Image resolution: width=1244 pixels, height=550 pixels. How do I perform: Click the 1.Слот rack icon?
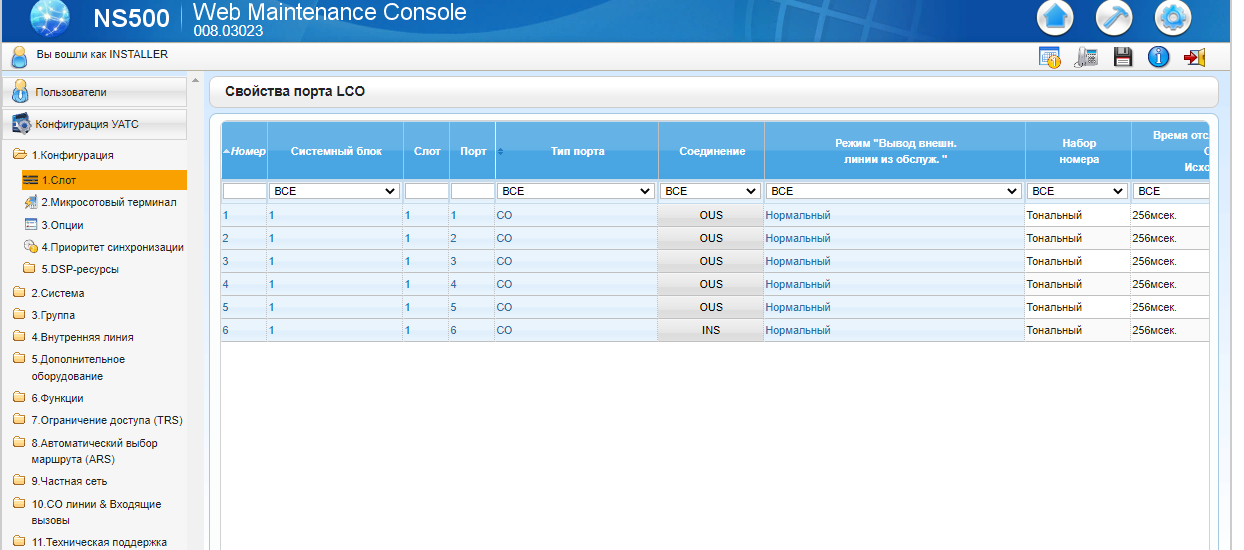[x=30, y=180]
